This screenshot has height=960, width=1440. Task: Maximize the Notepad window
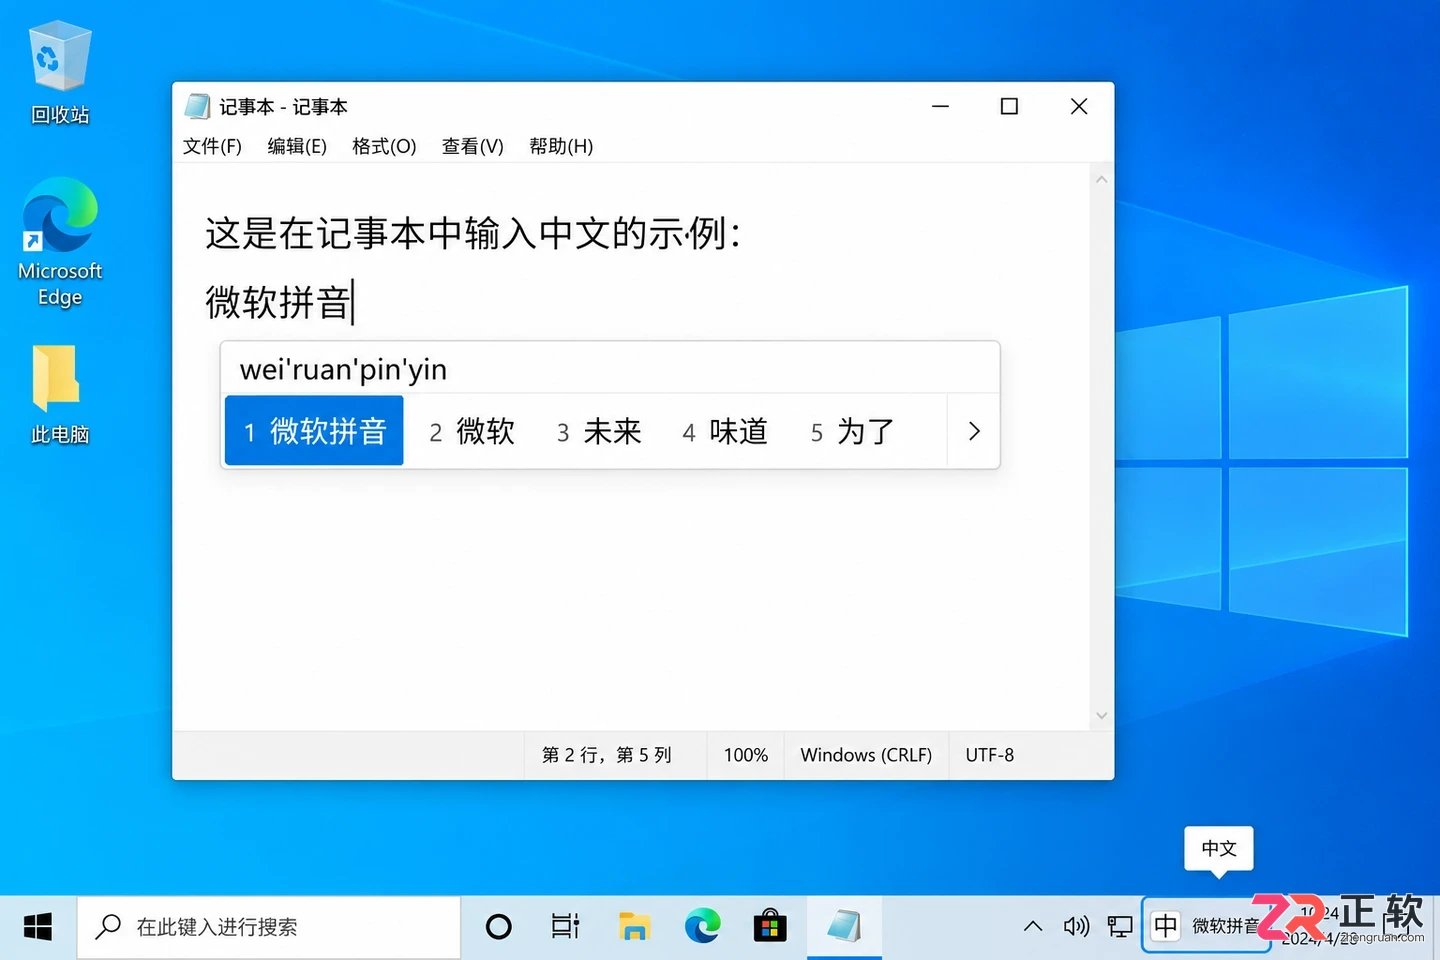(1010, 106)
